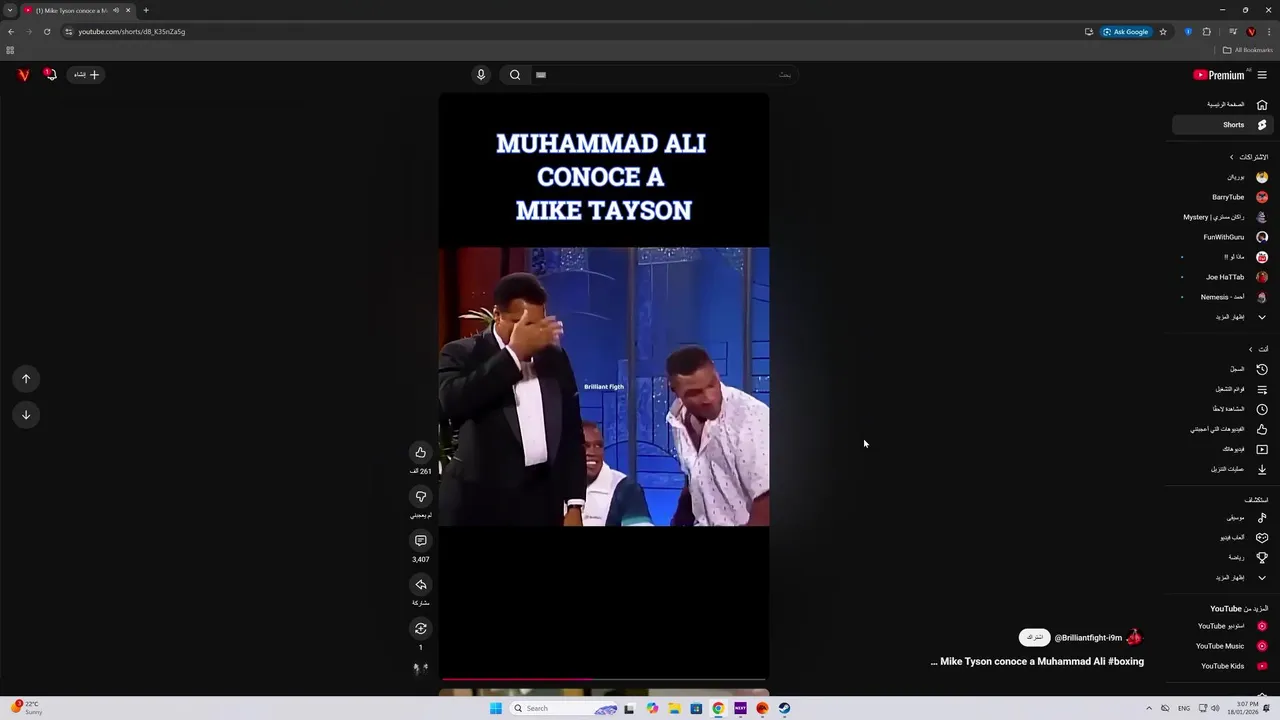The image size is (1280, 720).
Task: Show more subscriptions chevron
Action: point(1262,317)
